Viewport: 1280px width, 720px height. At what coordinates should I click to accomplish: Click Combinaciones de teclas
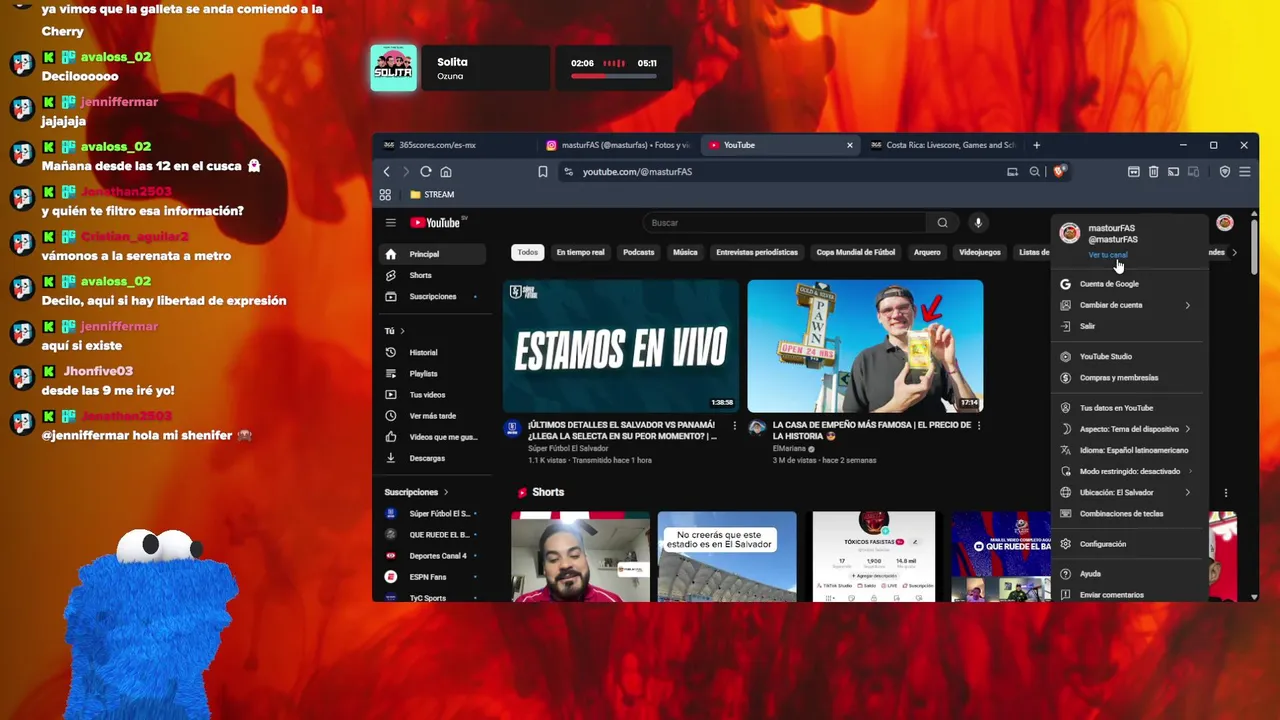pos(1128,513)
